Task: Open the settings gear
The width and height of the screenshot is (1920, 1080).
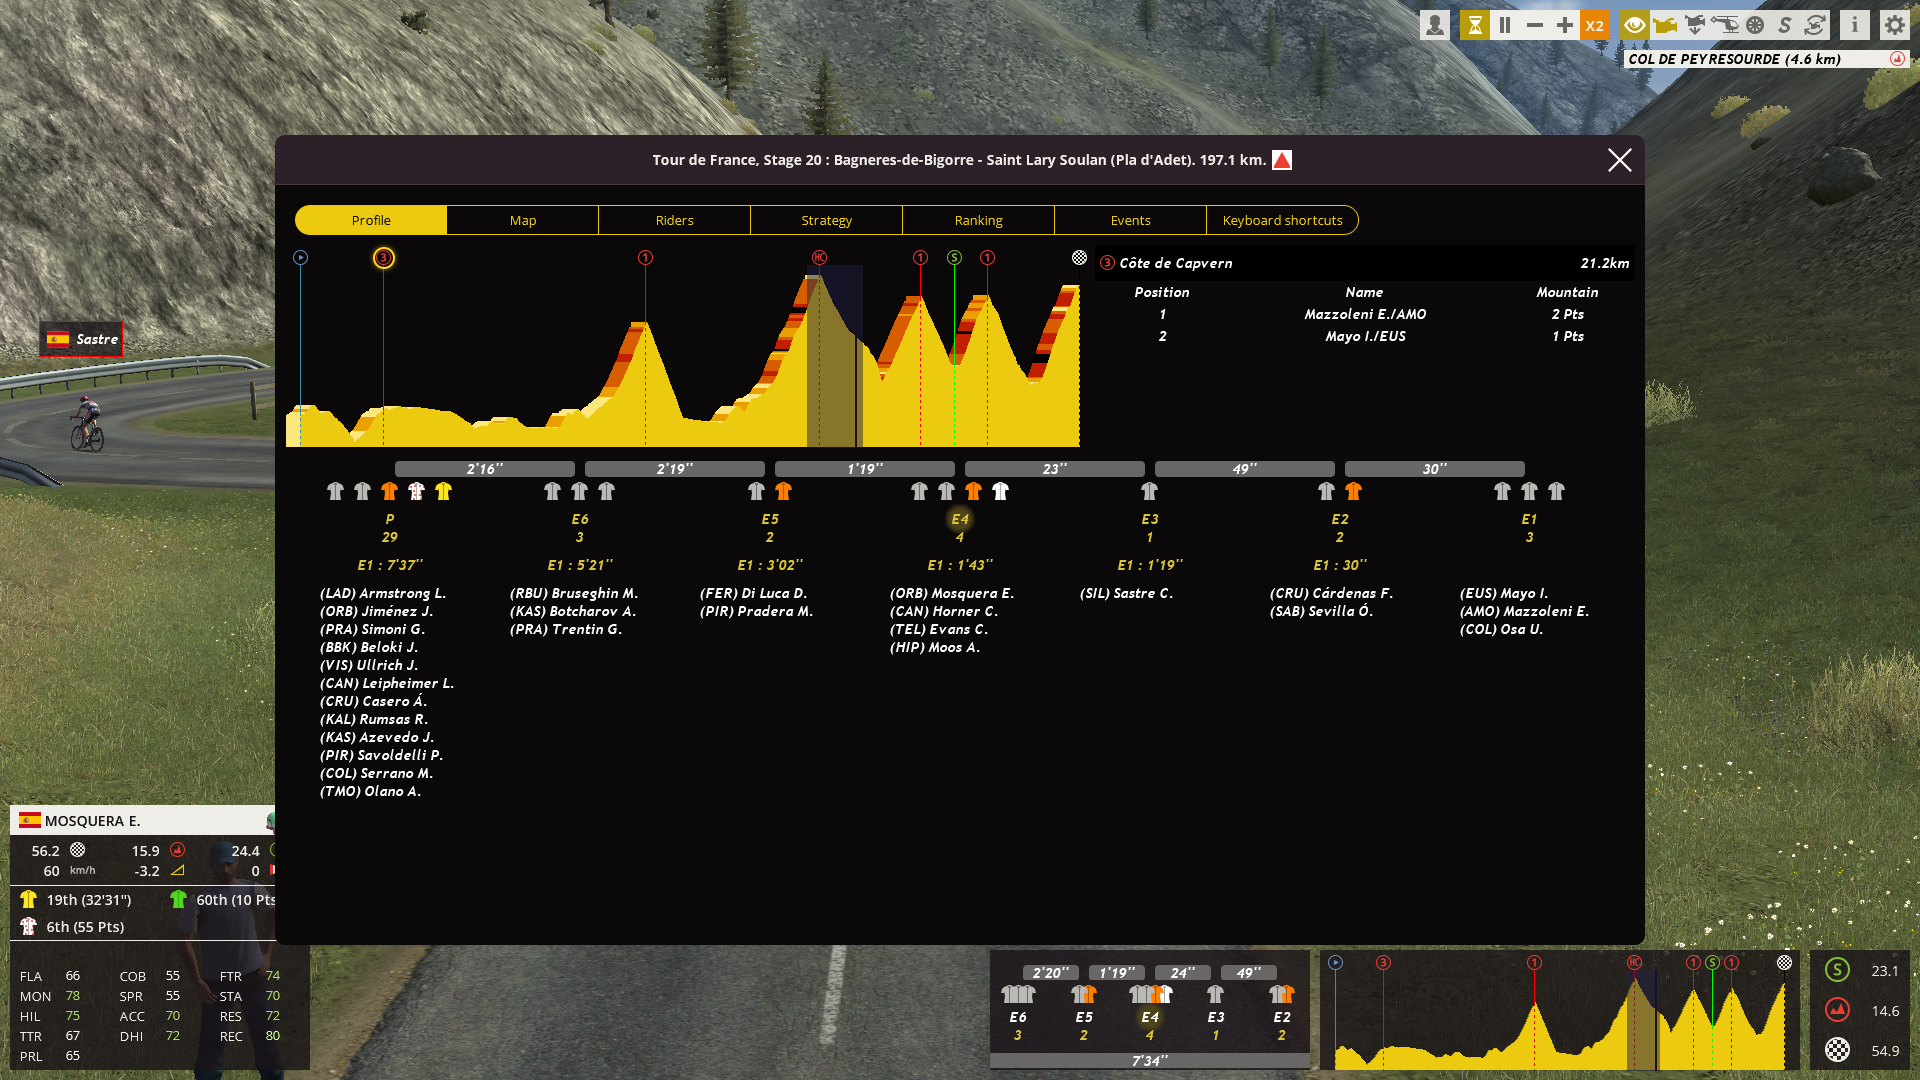Action: pos(1895,26)
